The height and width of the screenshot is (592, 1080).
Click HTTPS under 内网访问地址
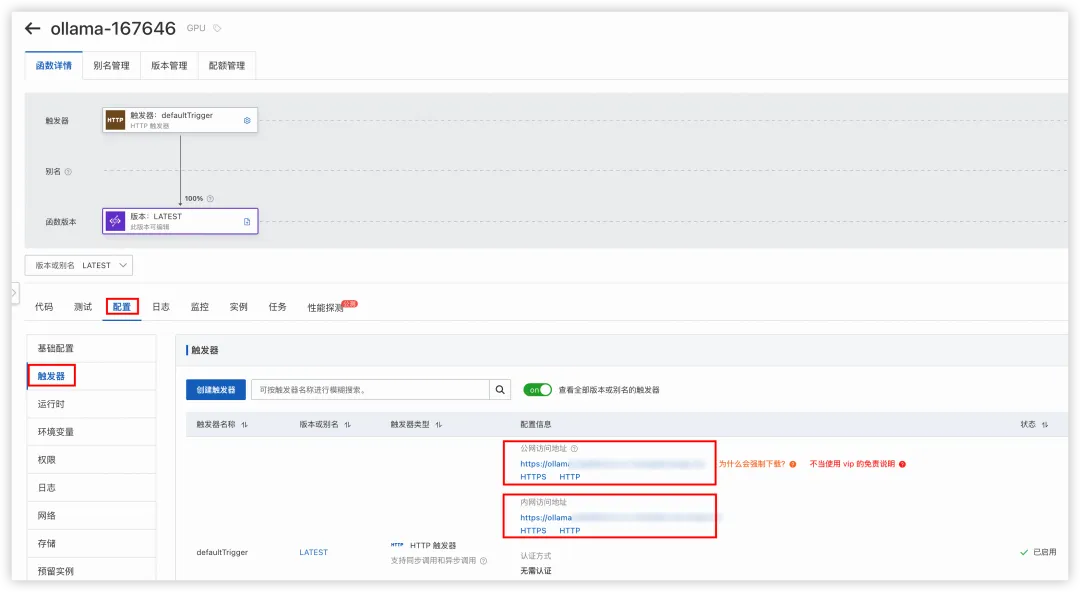tap(533, 531)
